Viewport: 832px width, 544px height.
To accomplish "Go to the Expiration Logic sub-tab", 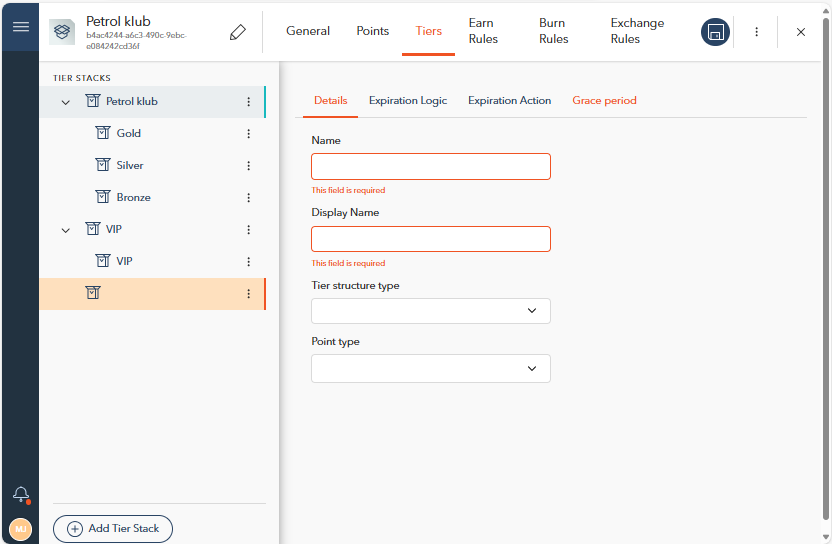I will point(408,101).
